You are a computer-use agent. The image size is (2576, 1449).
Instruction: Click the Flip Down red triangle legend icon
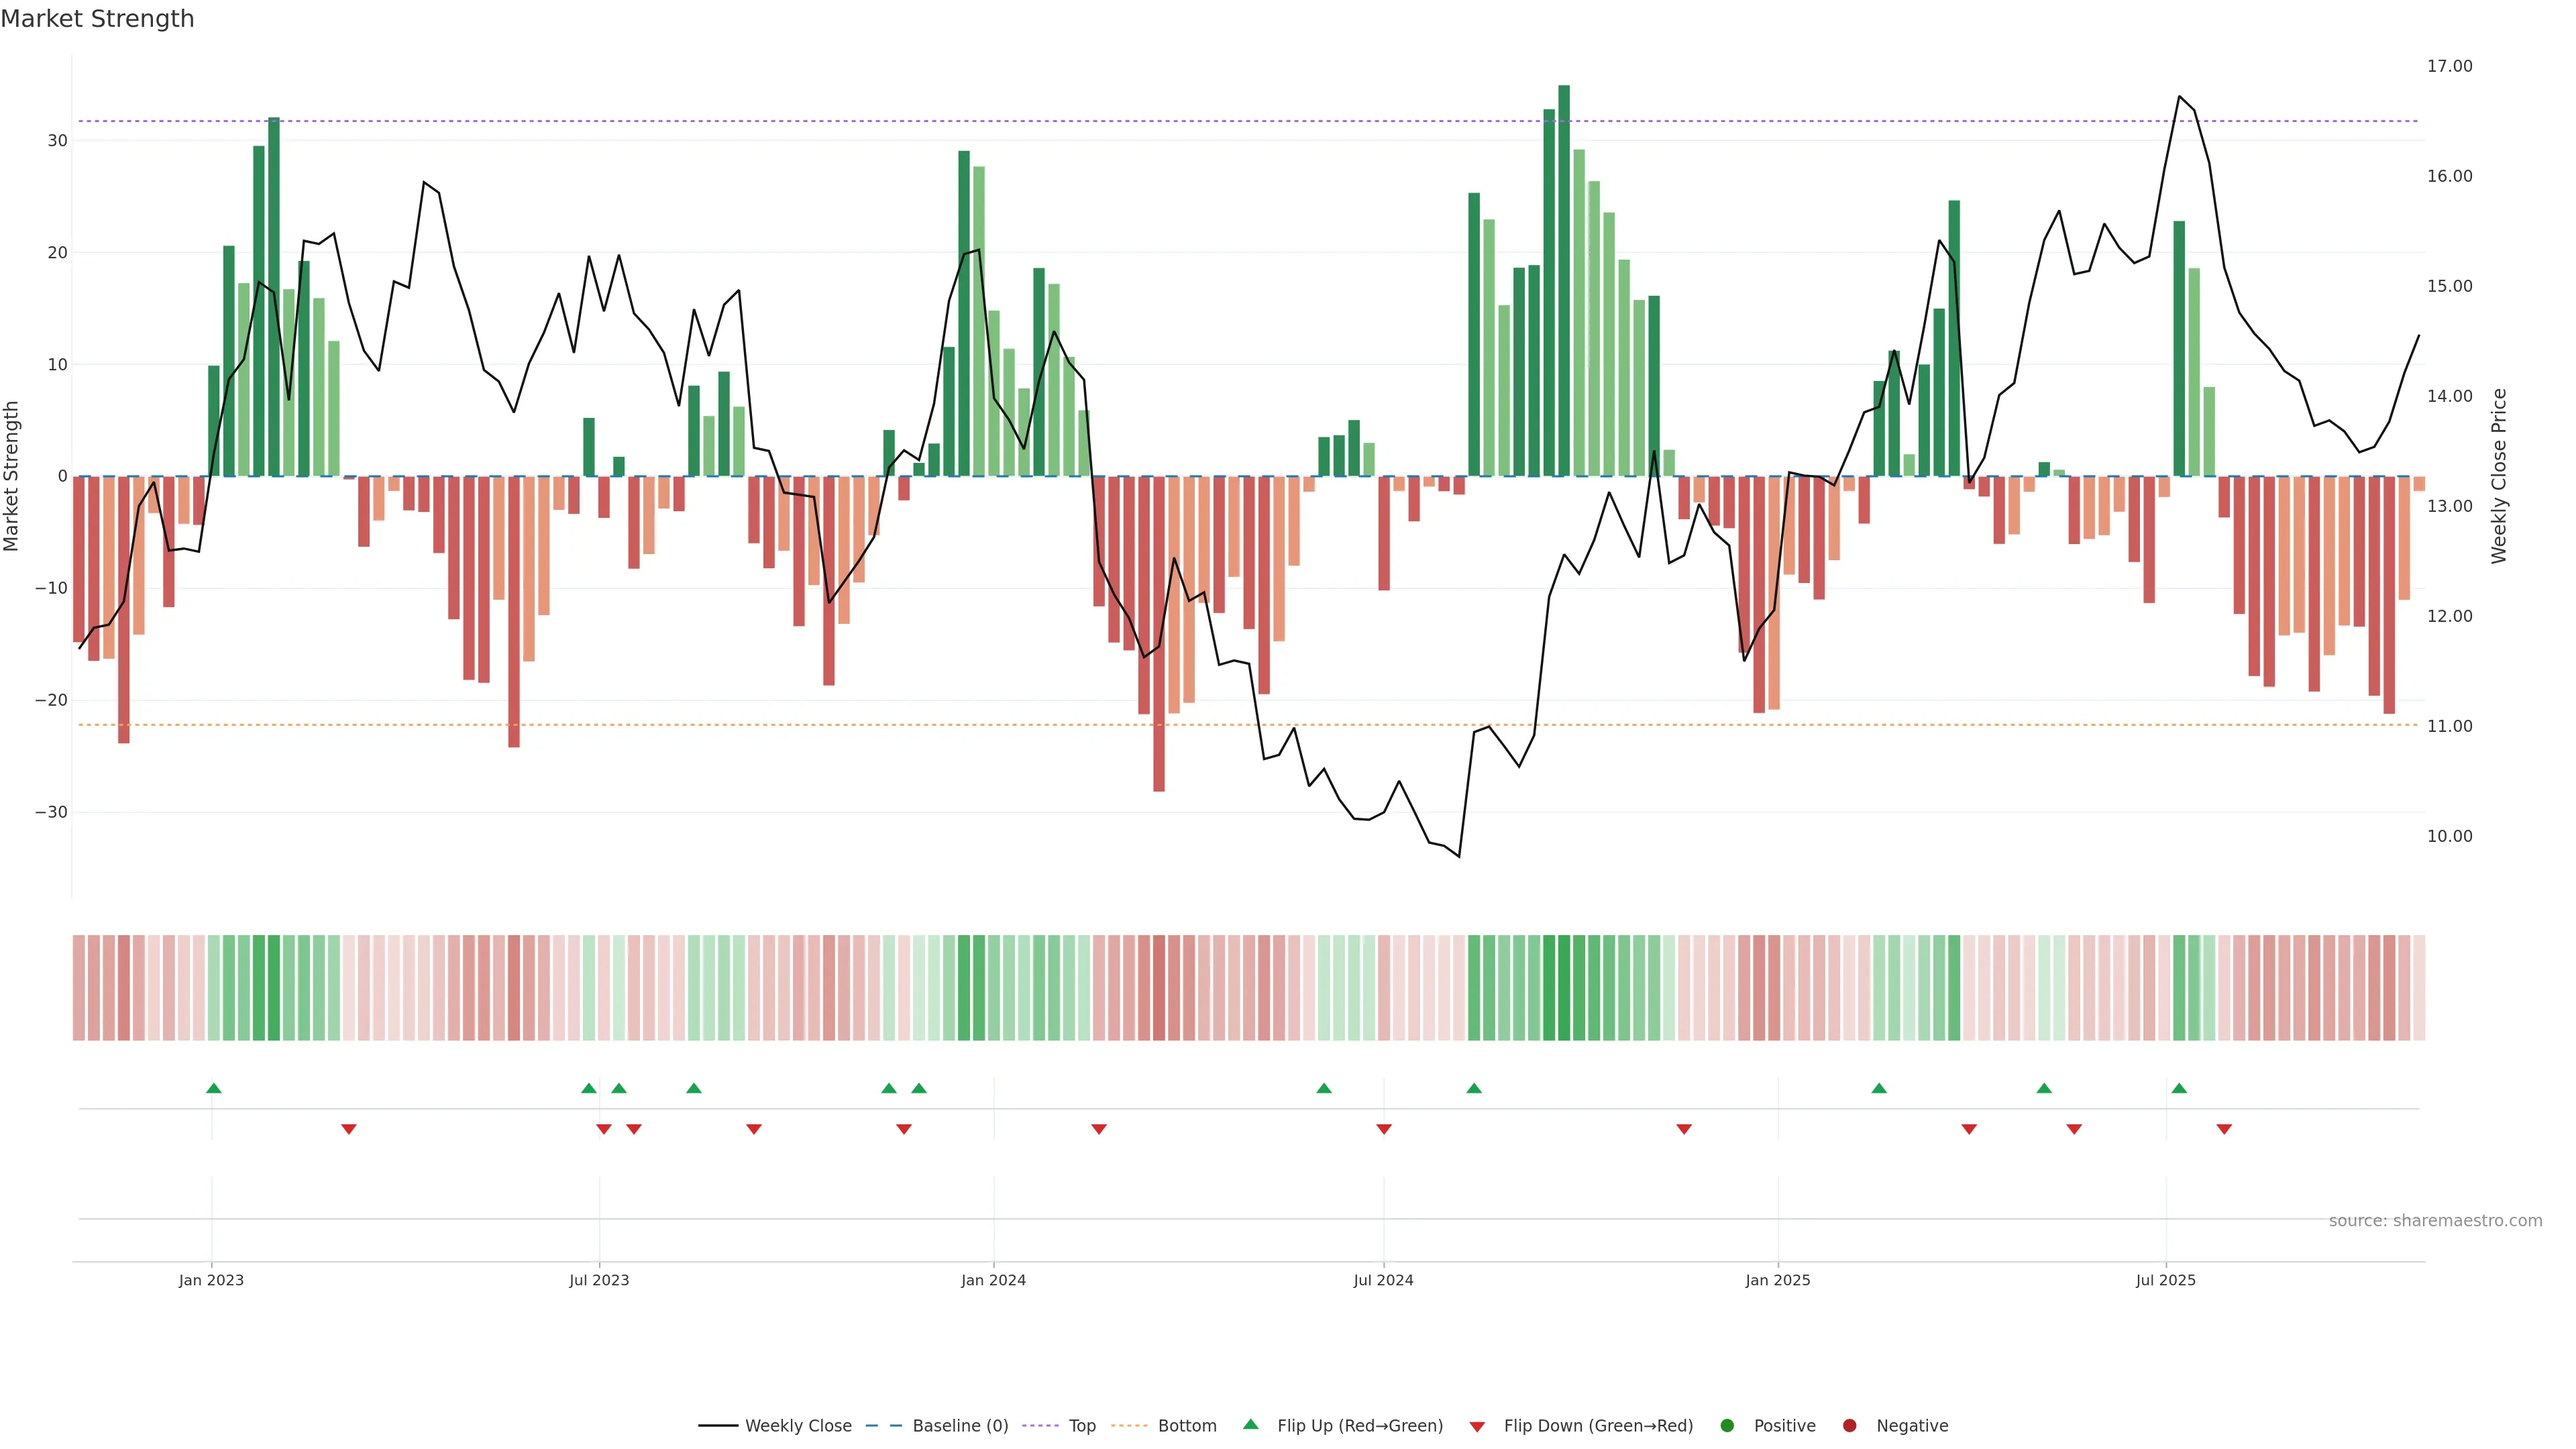pyautogui.click(x=1477, y=1427)
